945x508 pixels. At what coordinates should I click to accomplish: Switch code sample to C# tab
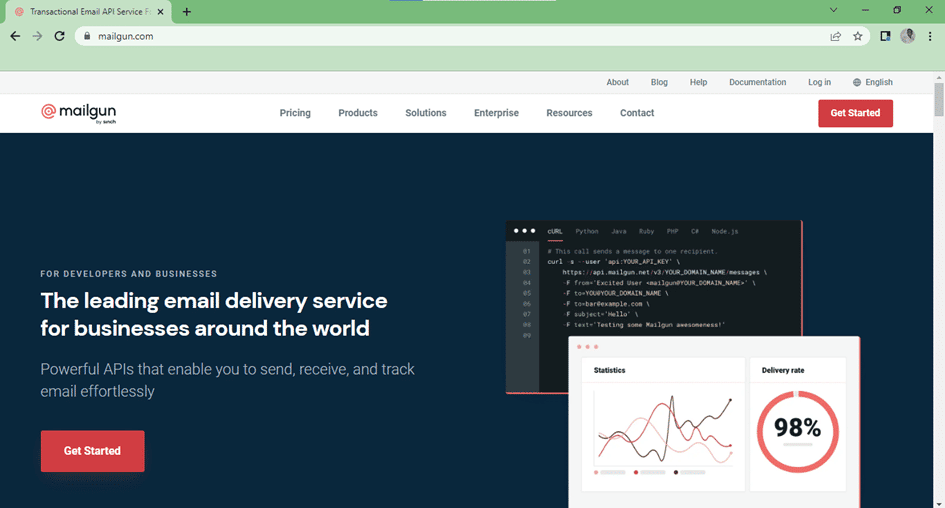coord(695,231)
